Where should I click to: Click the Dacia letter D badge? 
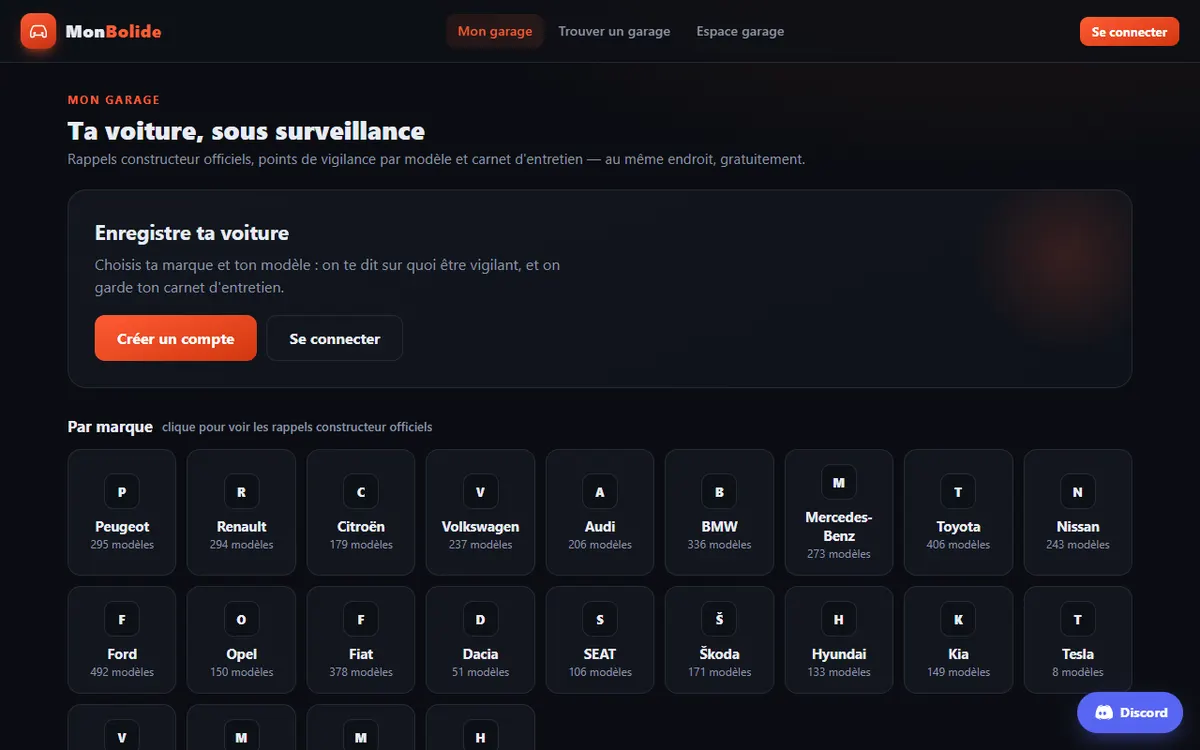480,620
